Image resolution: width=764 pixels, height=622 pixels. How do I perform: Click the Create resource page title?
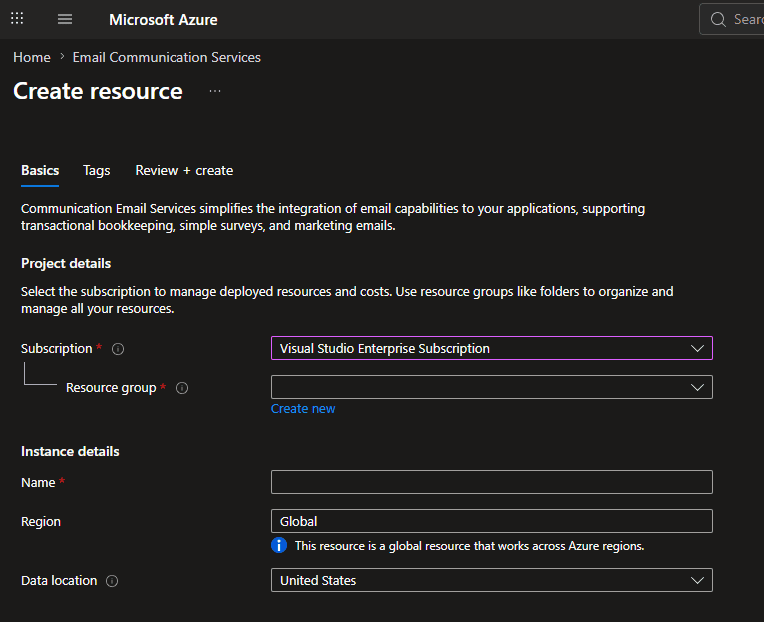coord(98,91)
